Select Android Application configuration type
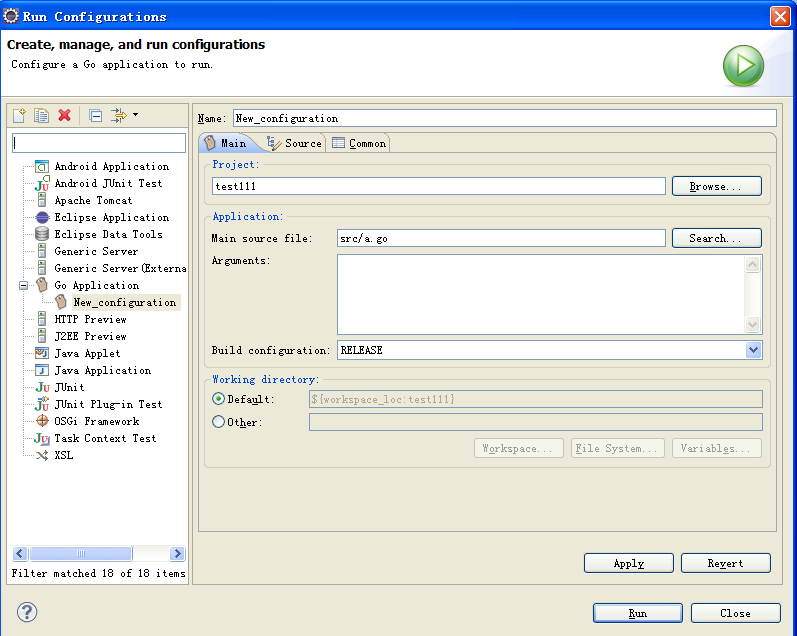The height and width of the screenshot is (636, 797). [x=111, y=167]
